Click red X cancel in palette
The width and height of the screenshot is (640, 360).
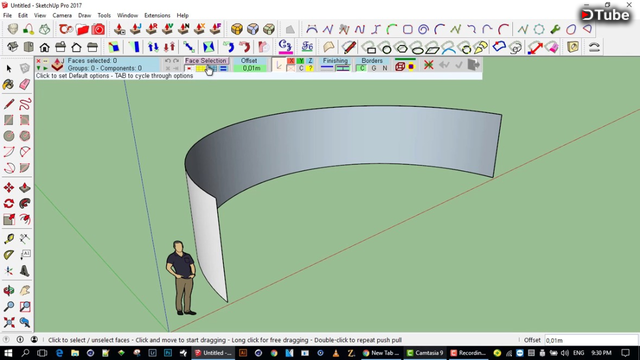point(428,65)
